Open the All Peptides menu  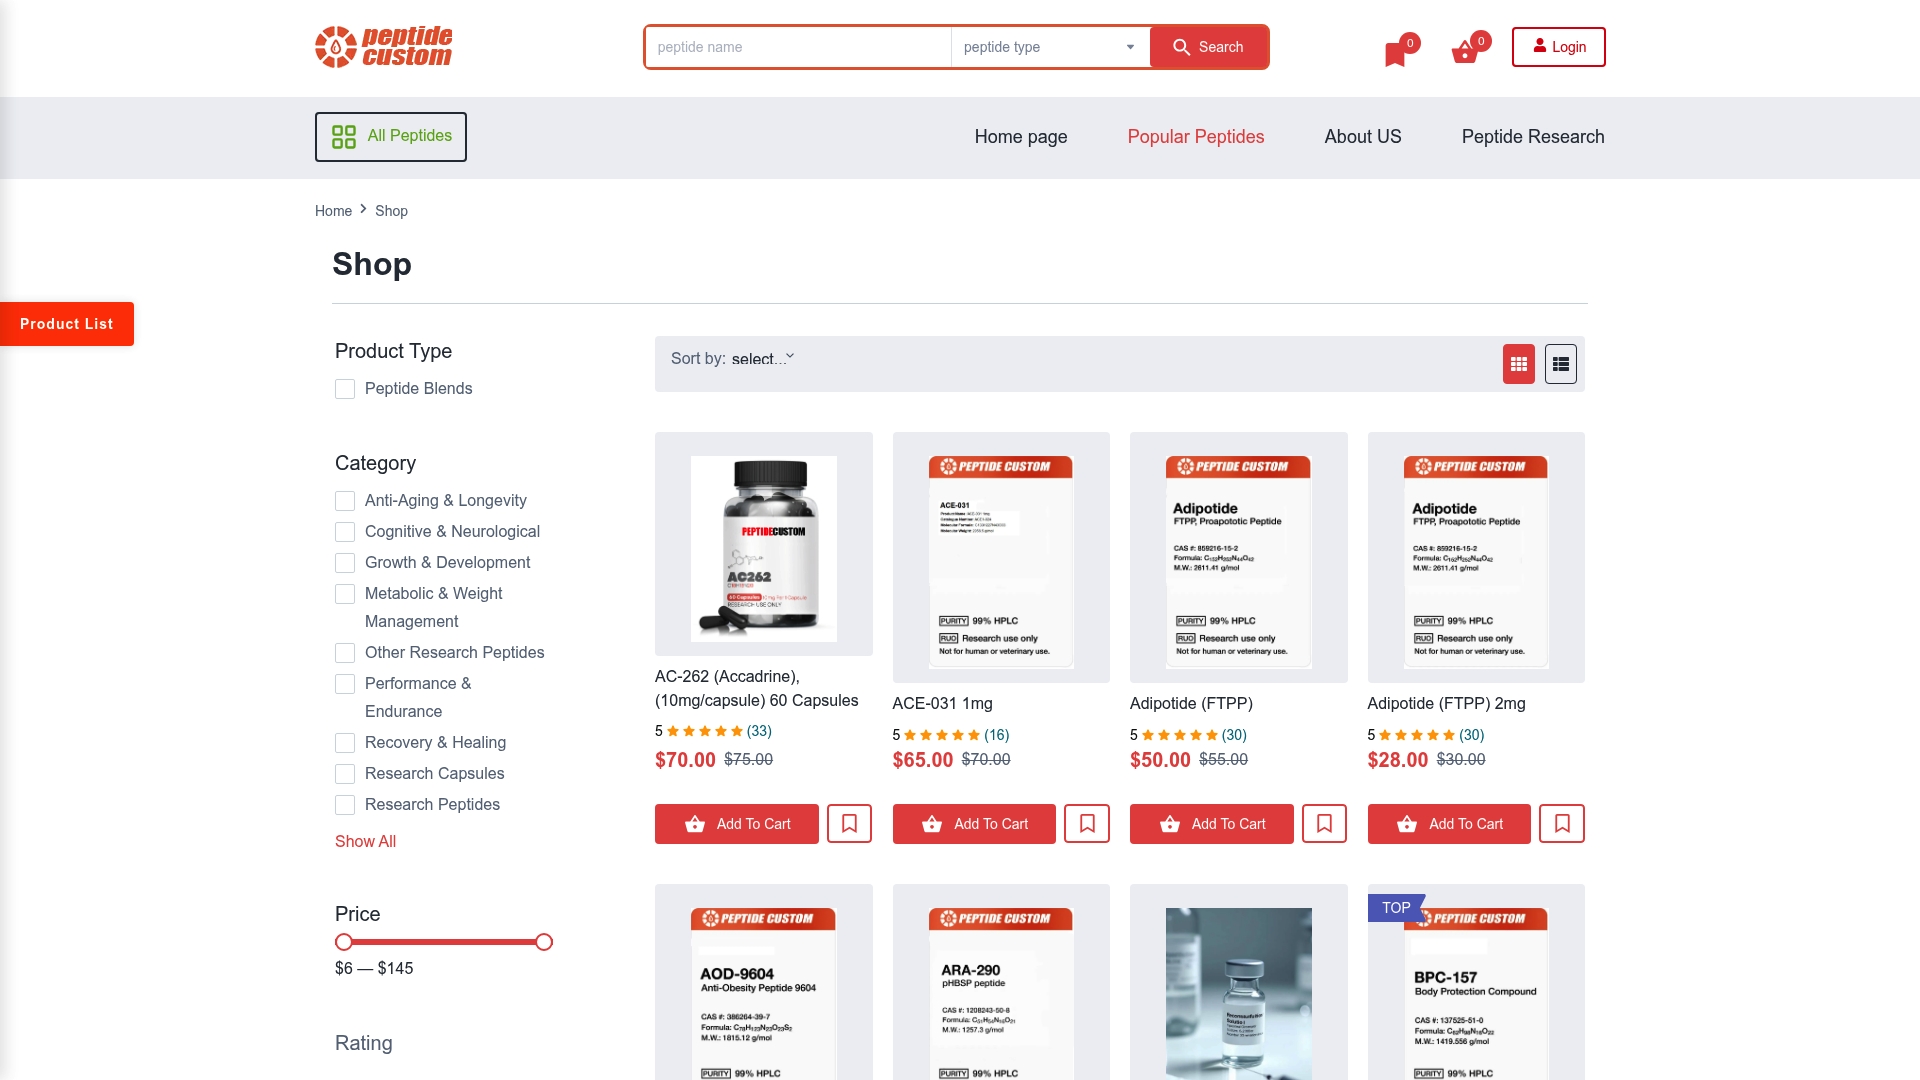pyautogui.click(x=391, y=137)
